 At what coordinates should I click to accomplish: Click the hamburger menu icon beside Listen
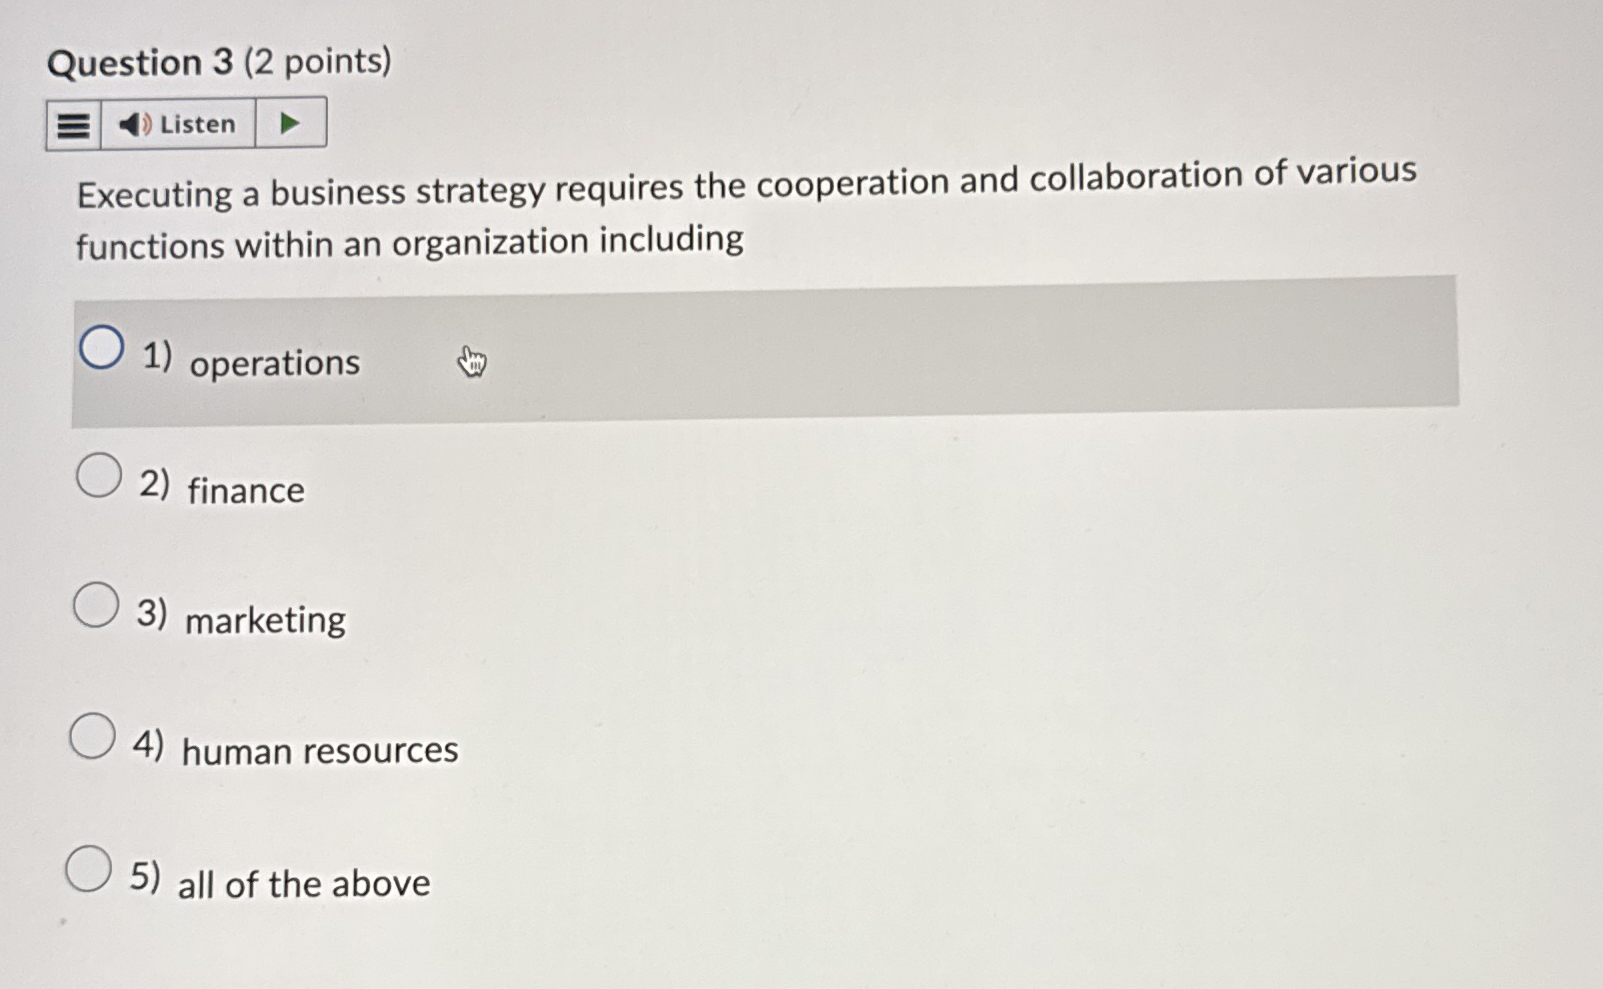point(71,123)
